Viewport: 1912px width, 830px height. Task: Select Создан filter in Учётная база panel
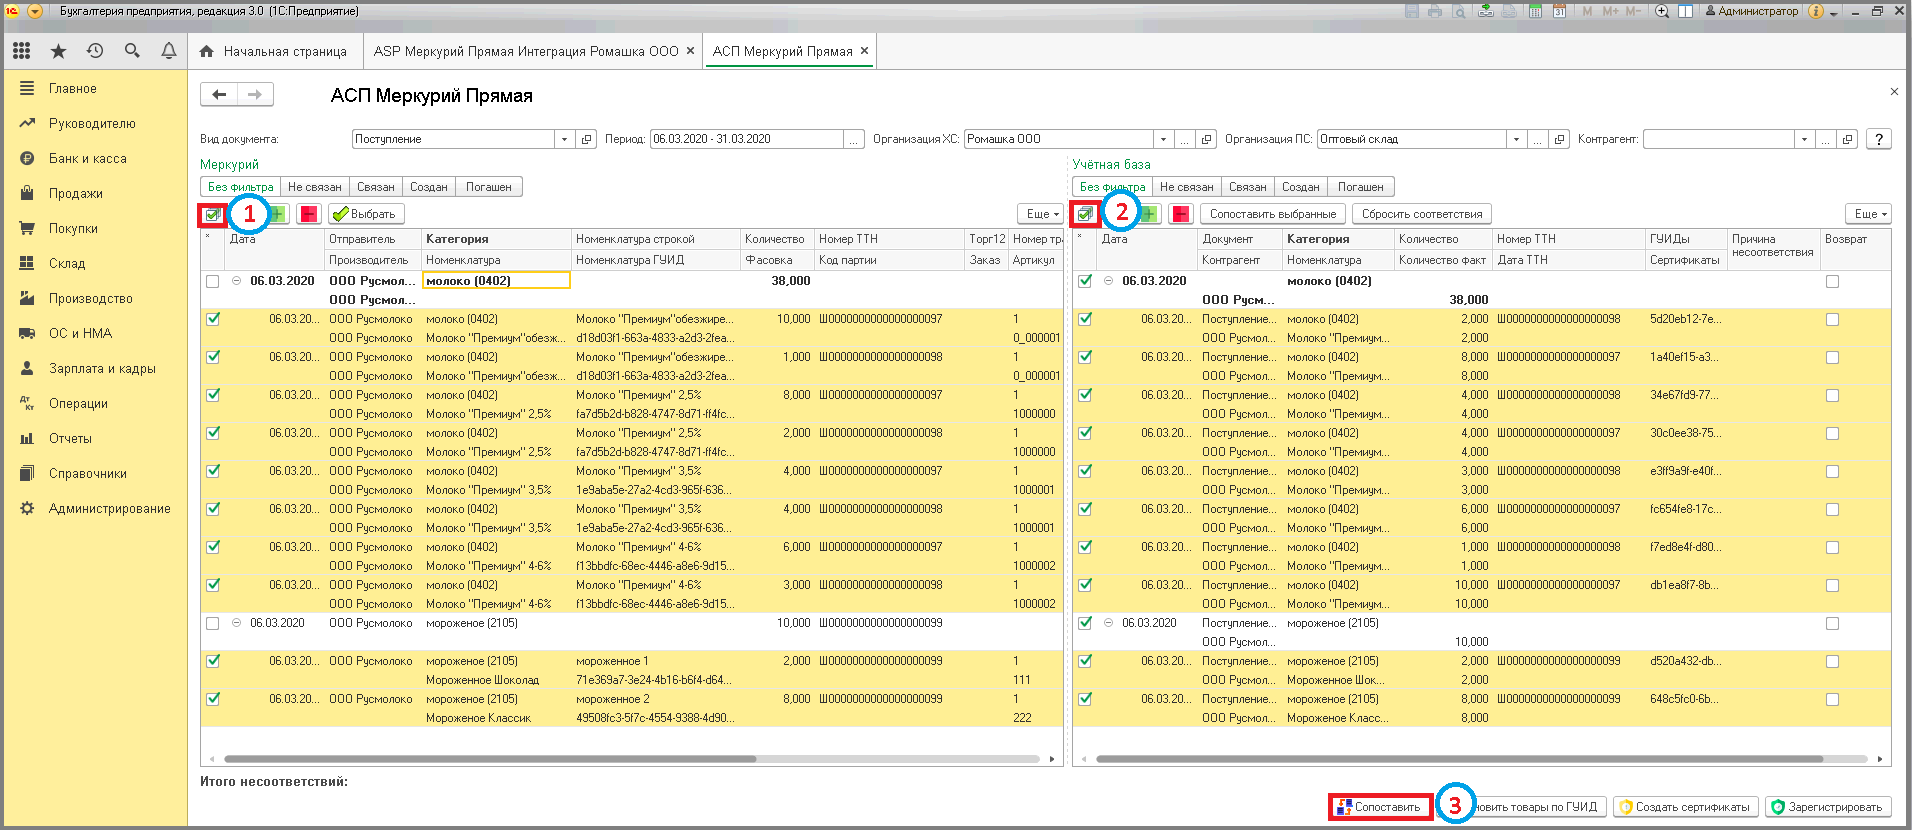point(1301,187)
